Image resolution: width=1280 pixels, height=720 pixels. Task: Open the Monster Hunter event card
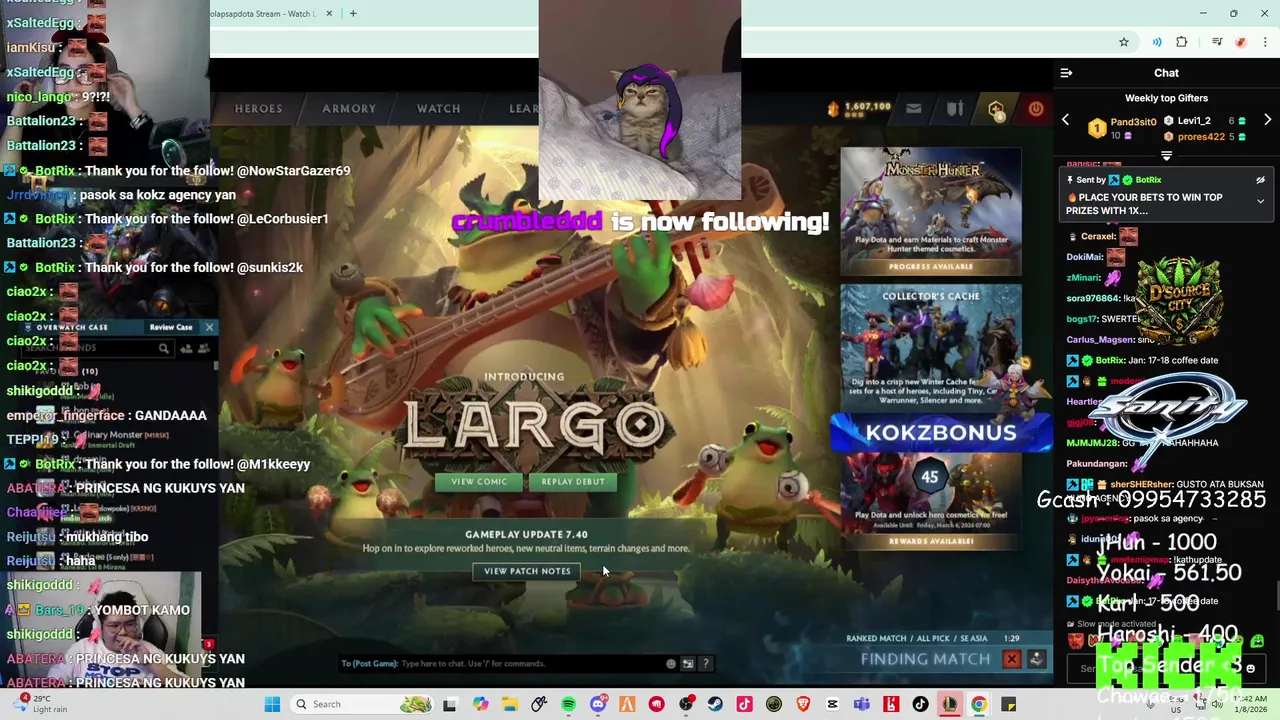pyautogui.click(x=931, y=211)
